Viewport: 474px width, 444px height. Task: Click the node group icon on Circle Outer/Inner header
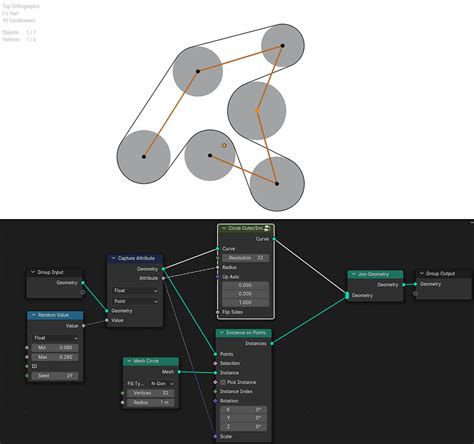point(267,228)
